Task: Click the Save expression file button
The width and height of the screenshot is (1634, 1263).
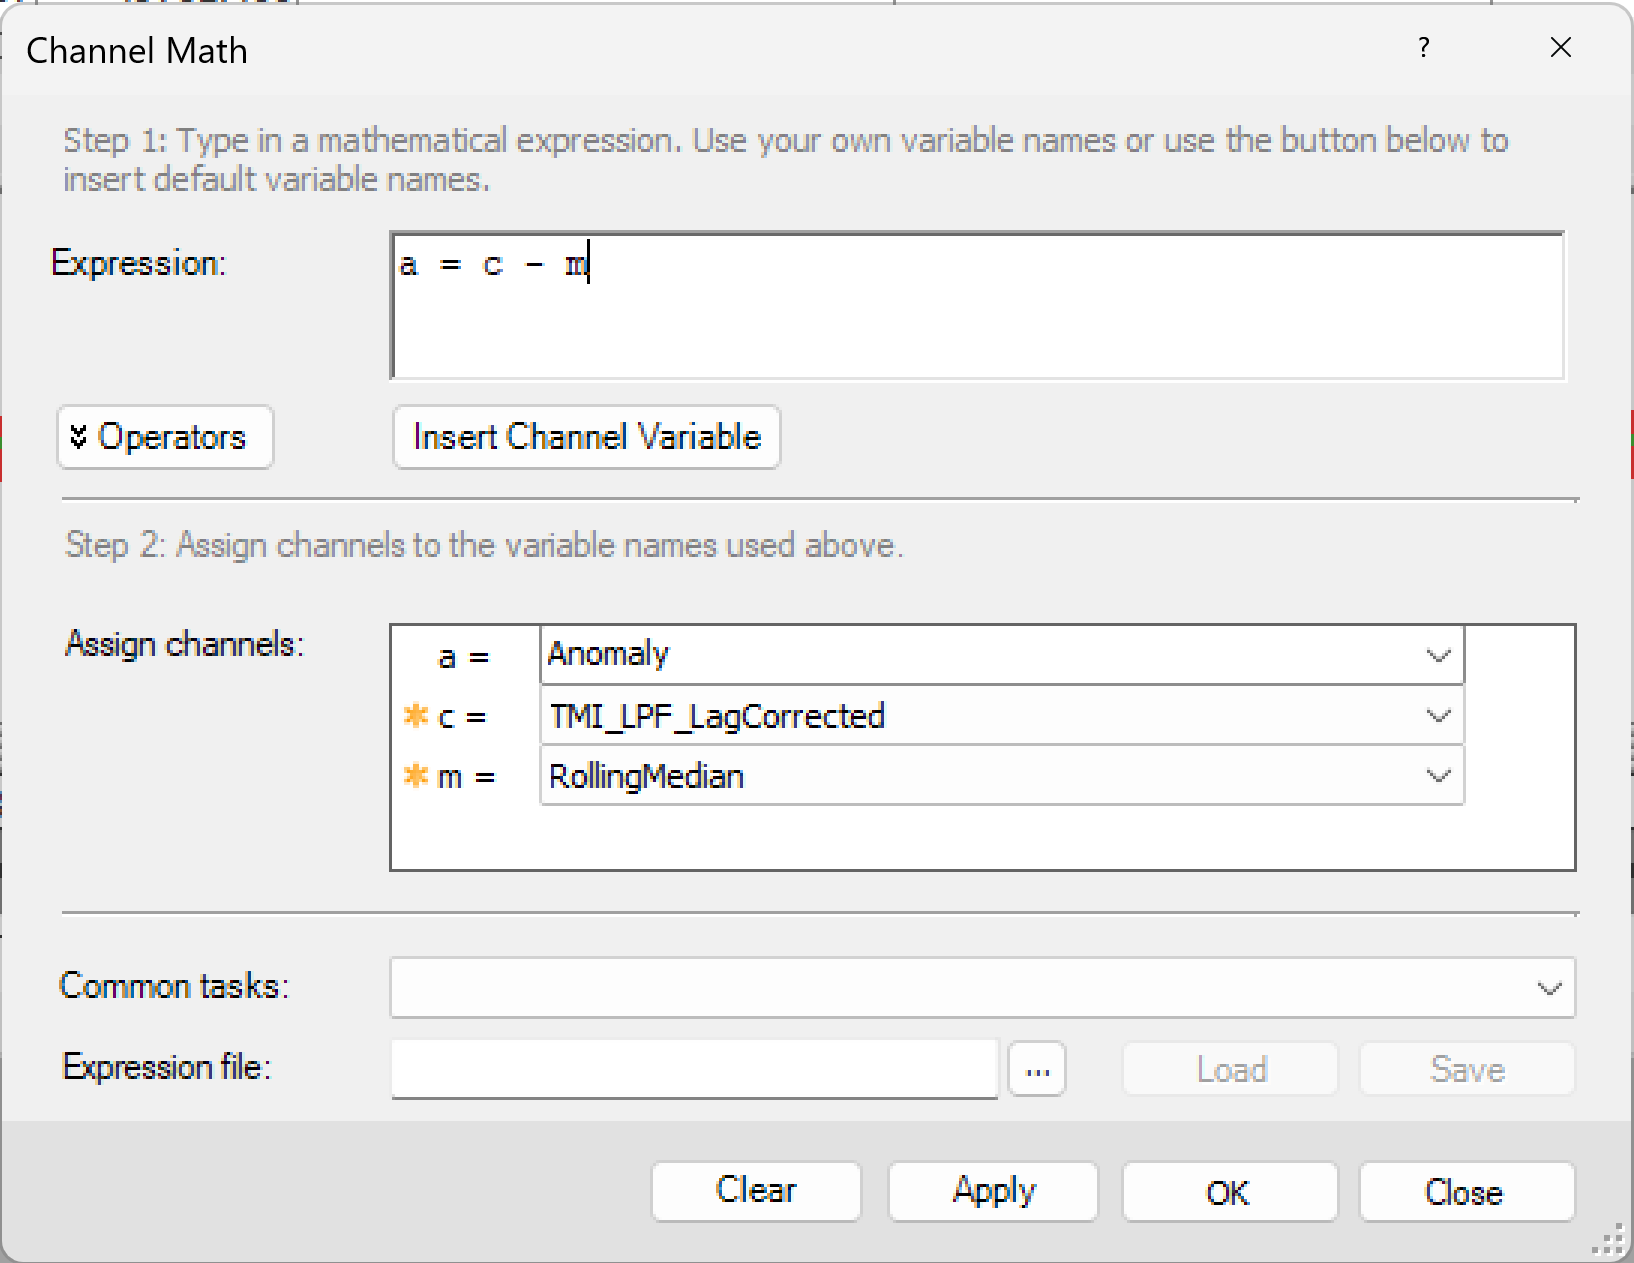Action: tap(1467, 1069)
